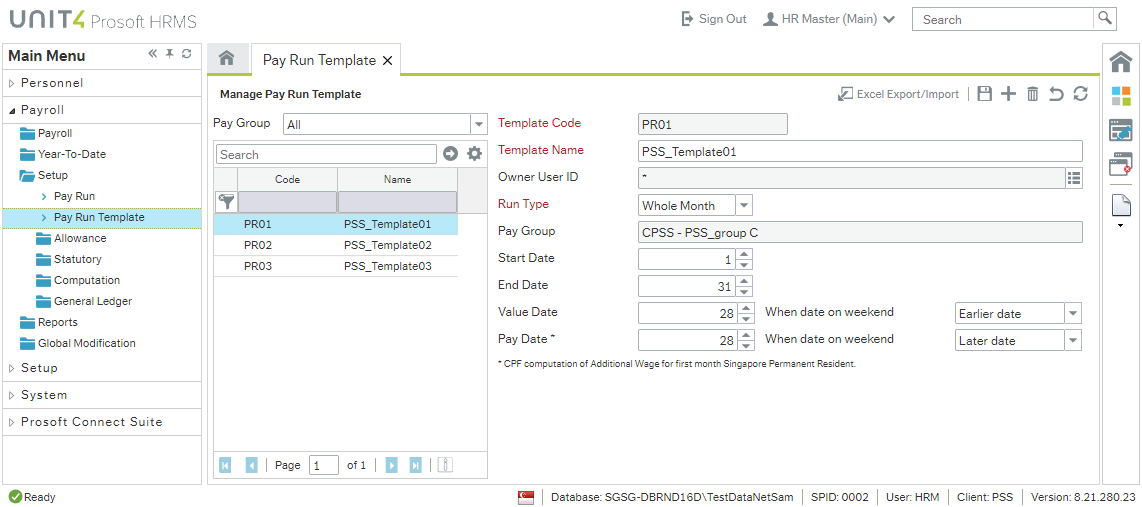The image size is (1142, 507).
Task: Go to first page in the pager
Action: click(225, 465)
